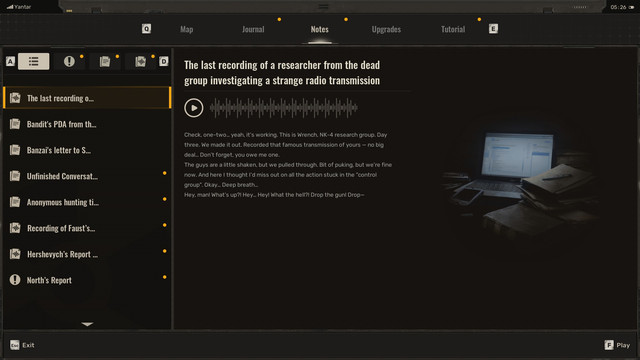Click the Play label at bottom right

pos(623,345)
